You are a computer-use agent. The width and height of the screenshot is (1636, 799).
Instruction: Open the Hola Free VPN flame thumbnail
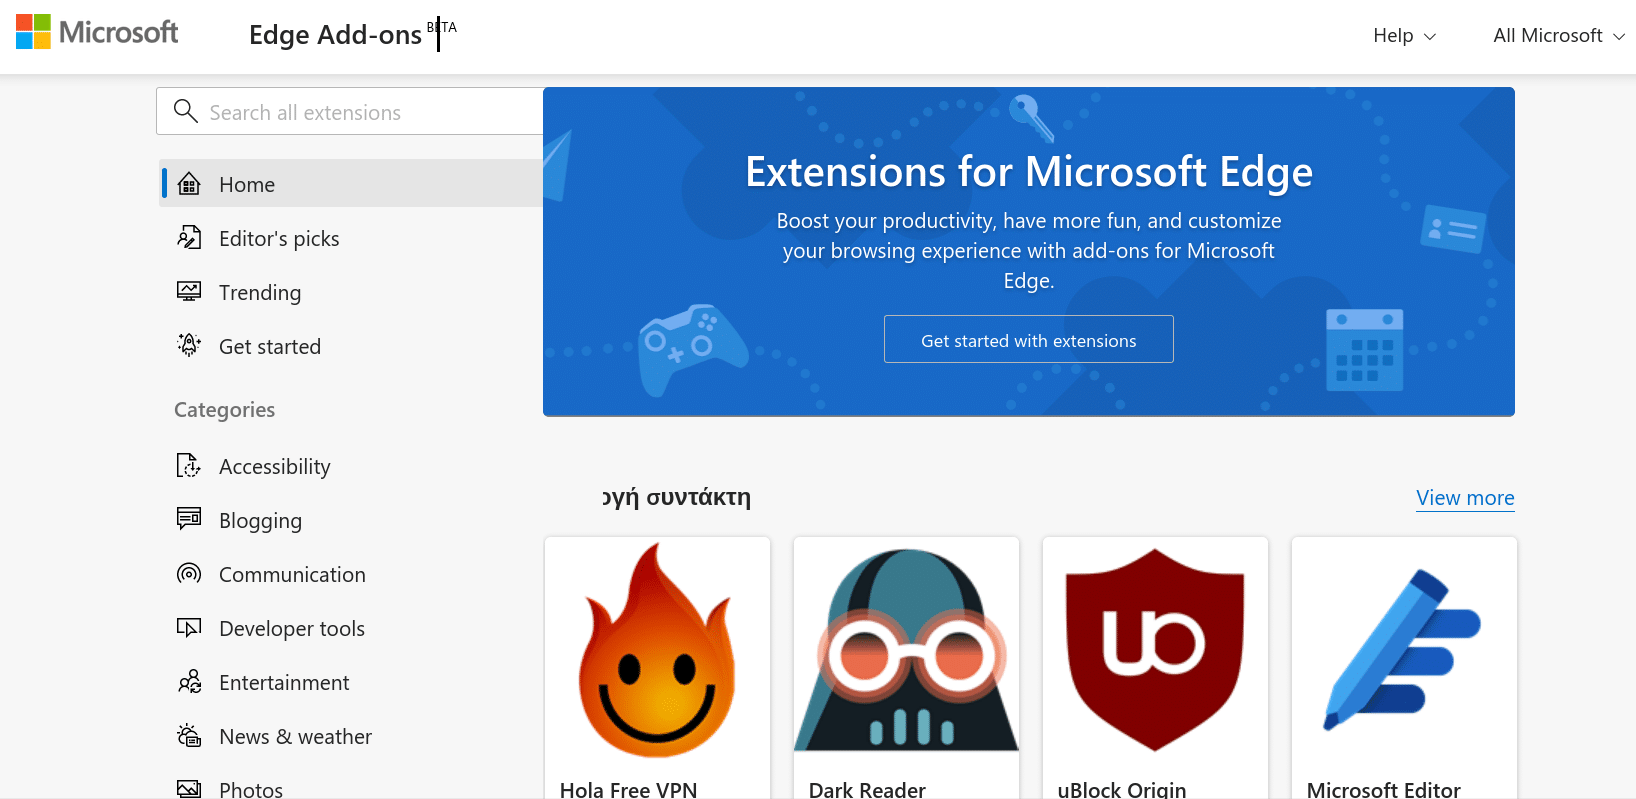(x=657, y=650)
